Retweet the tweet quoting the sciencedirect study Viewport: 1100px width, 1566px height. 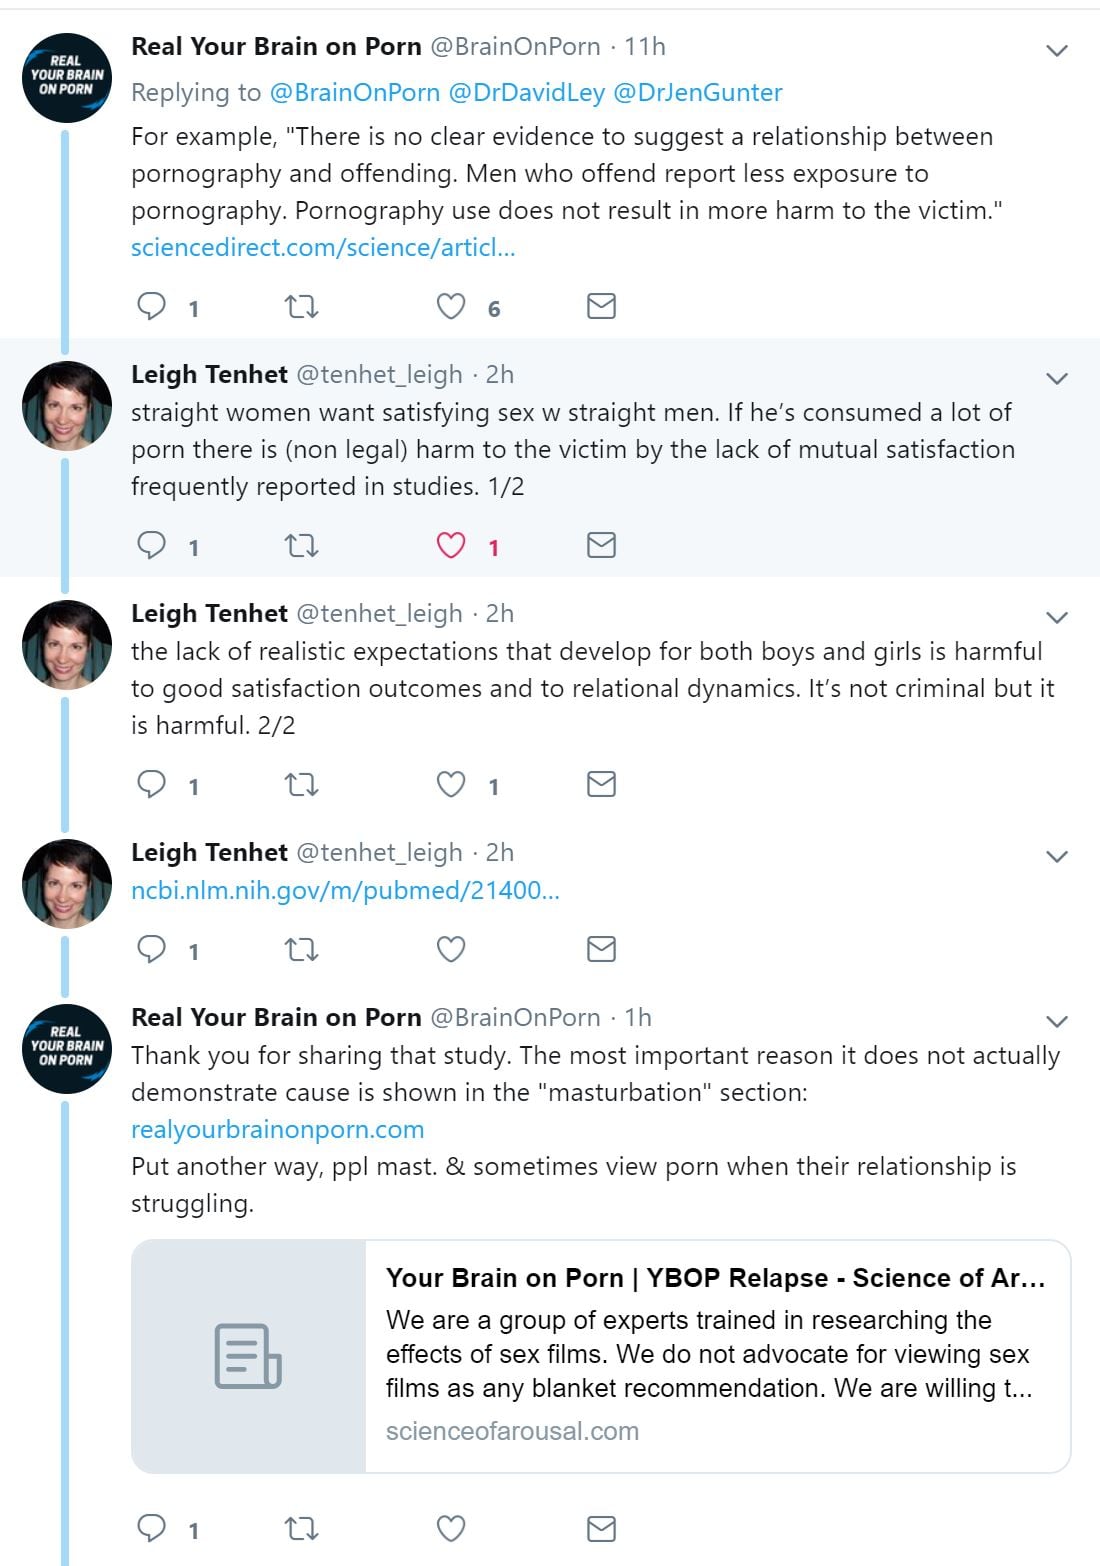tap(301, 306)
